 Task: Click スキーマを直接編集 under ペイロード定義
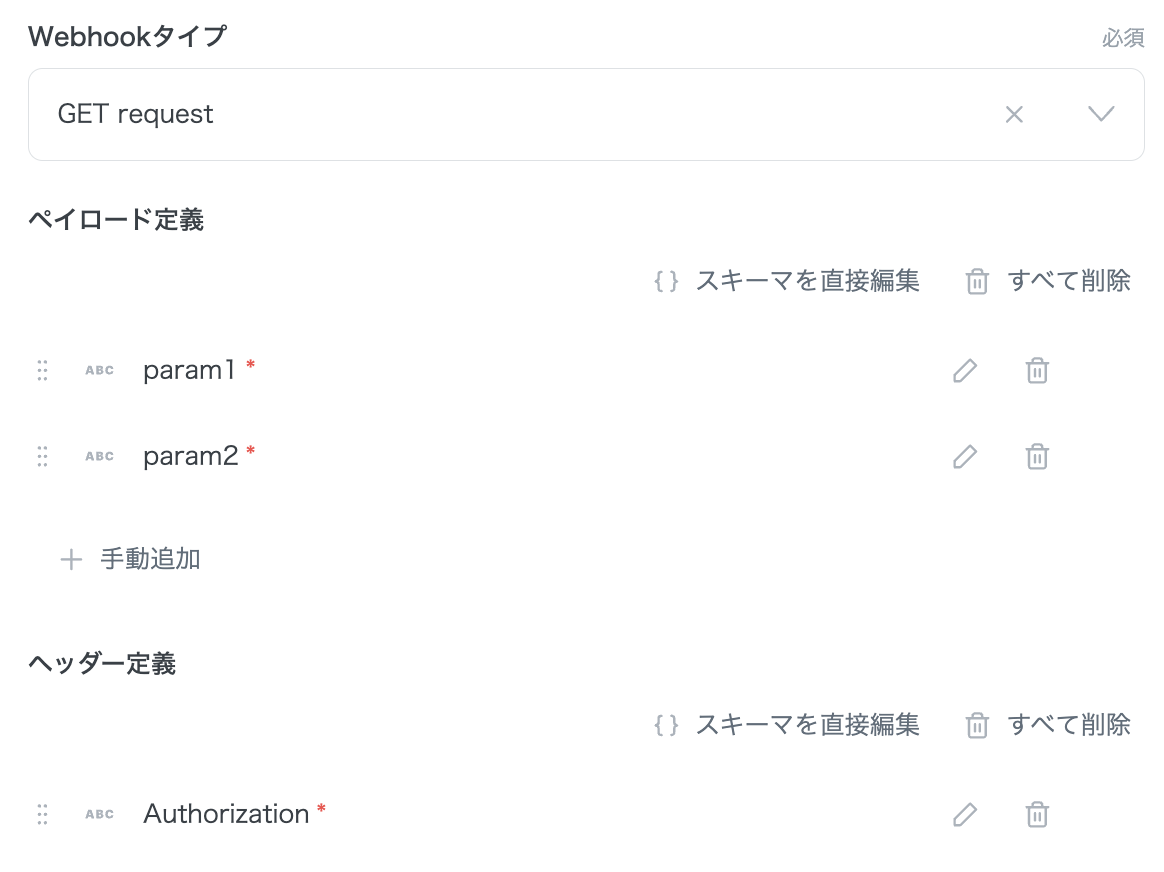tap(787, 281)
